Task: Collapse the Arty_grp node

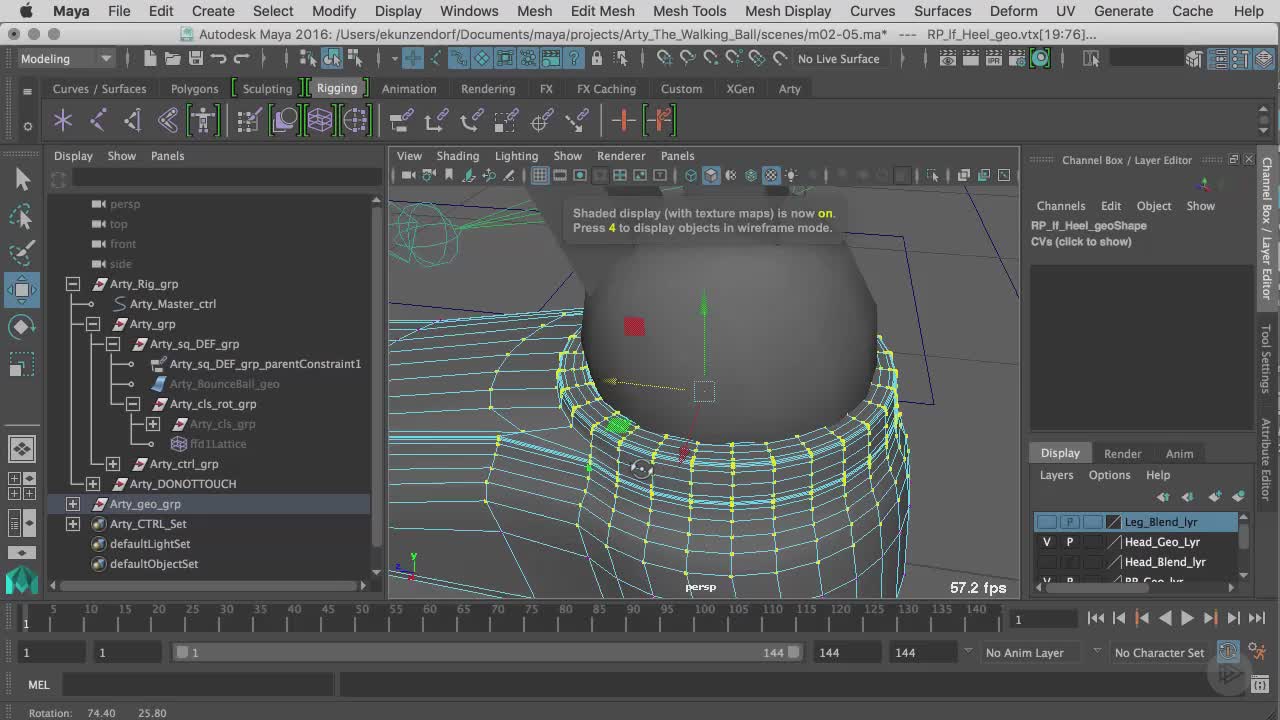Action: (93, 324)
